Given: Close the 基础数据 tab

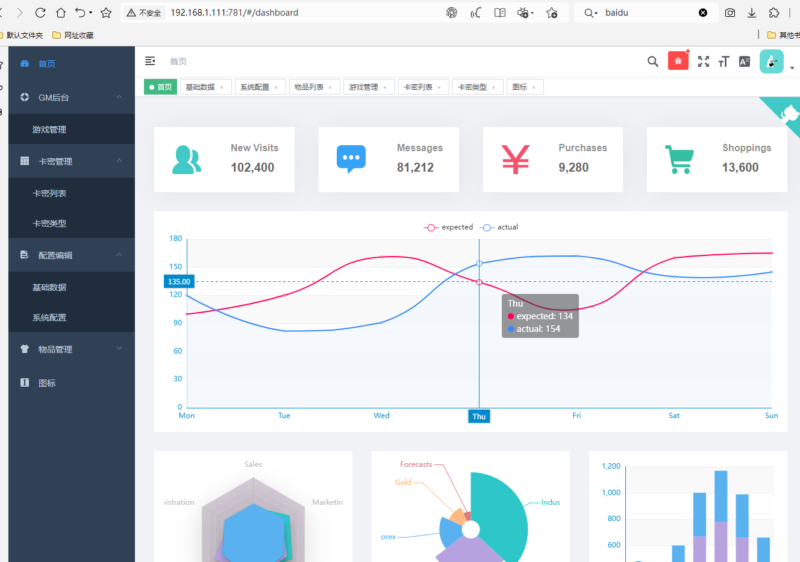Looking at the screenshot, I should pos(222,87).
